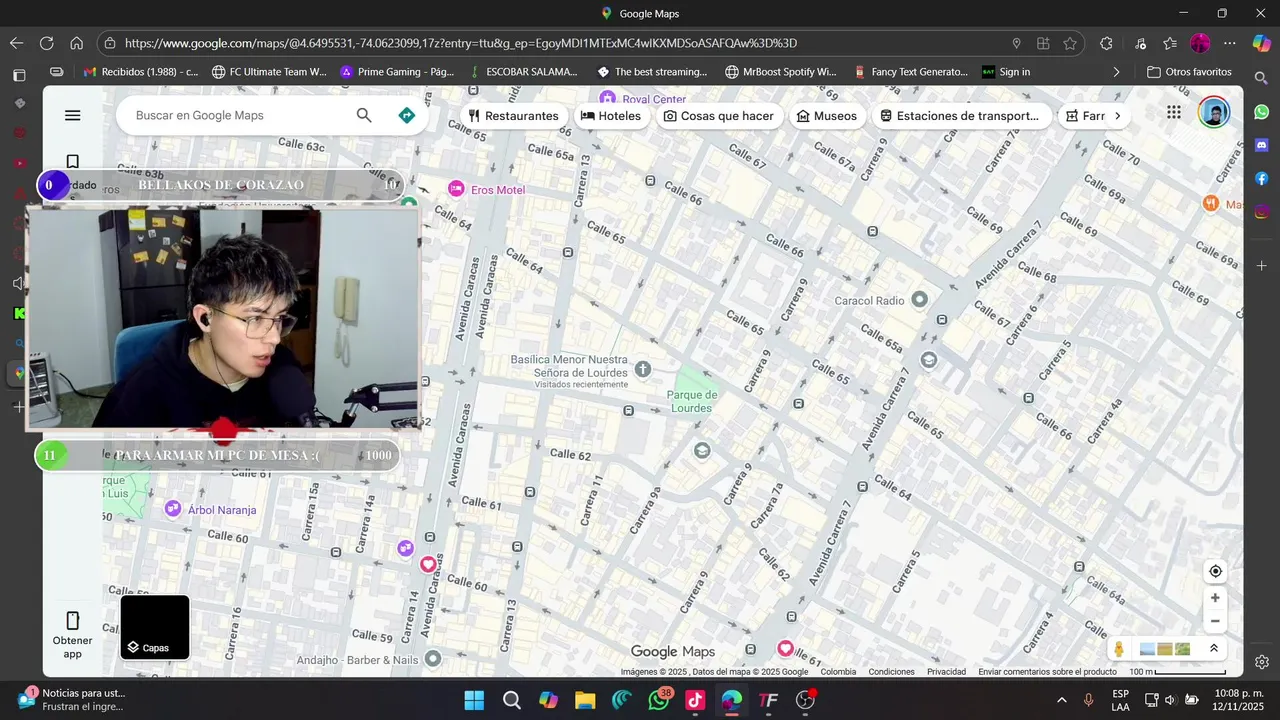Open TikTok from the taskbar
1280x720 pixels.
[x=695, y=700]
